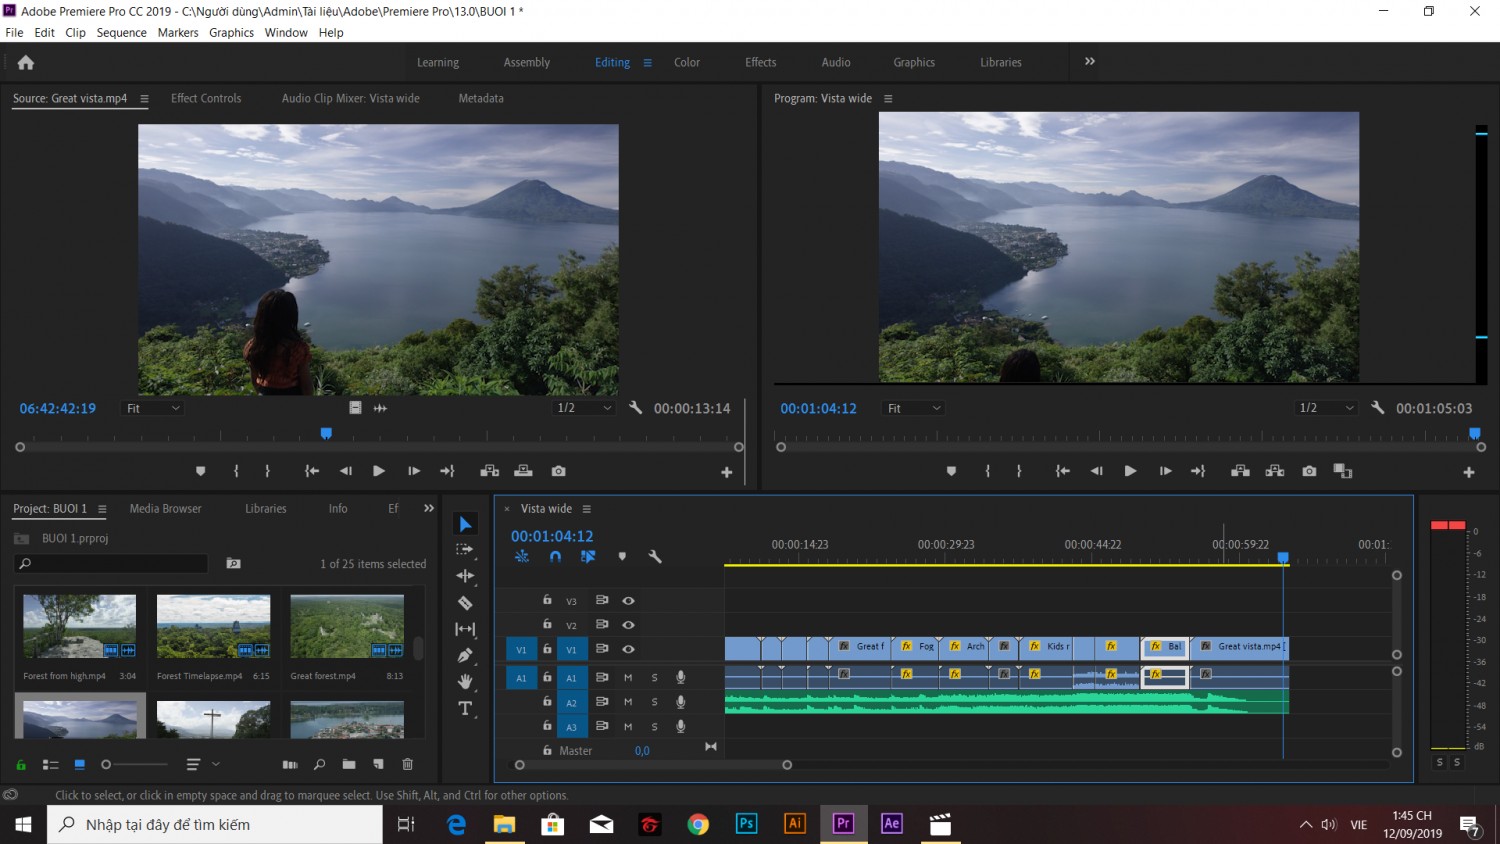Select the Forest Timelapse.mp4 thumbnail
This screenshot has height=844, width=1500.
[x=213, y=626]
